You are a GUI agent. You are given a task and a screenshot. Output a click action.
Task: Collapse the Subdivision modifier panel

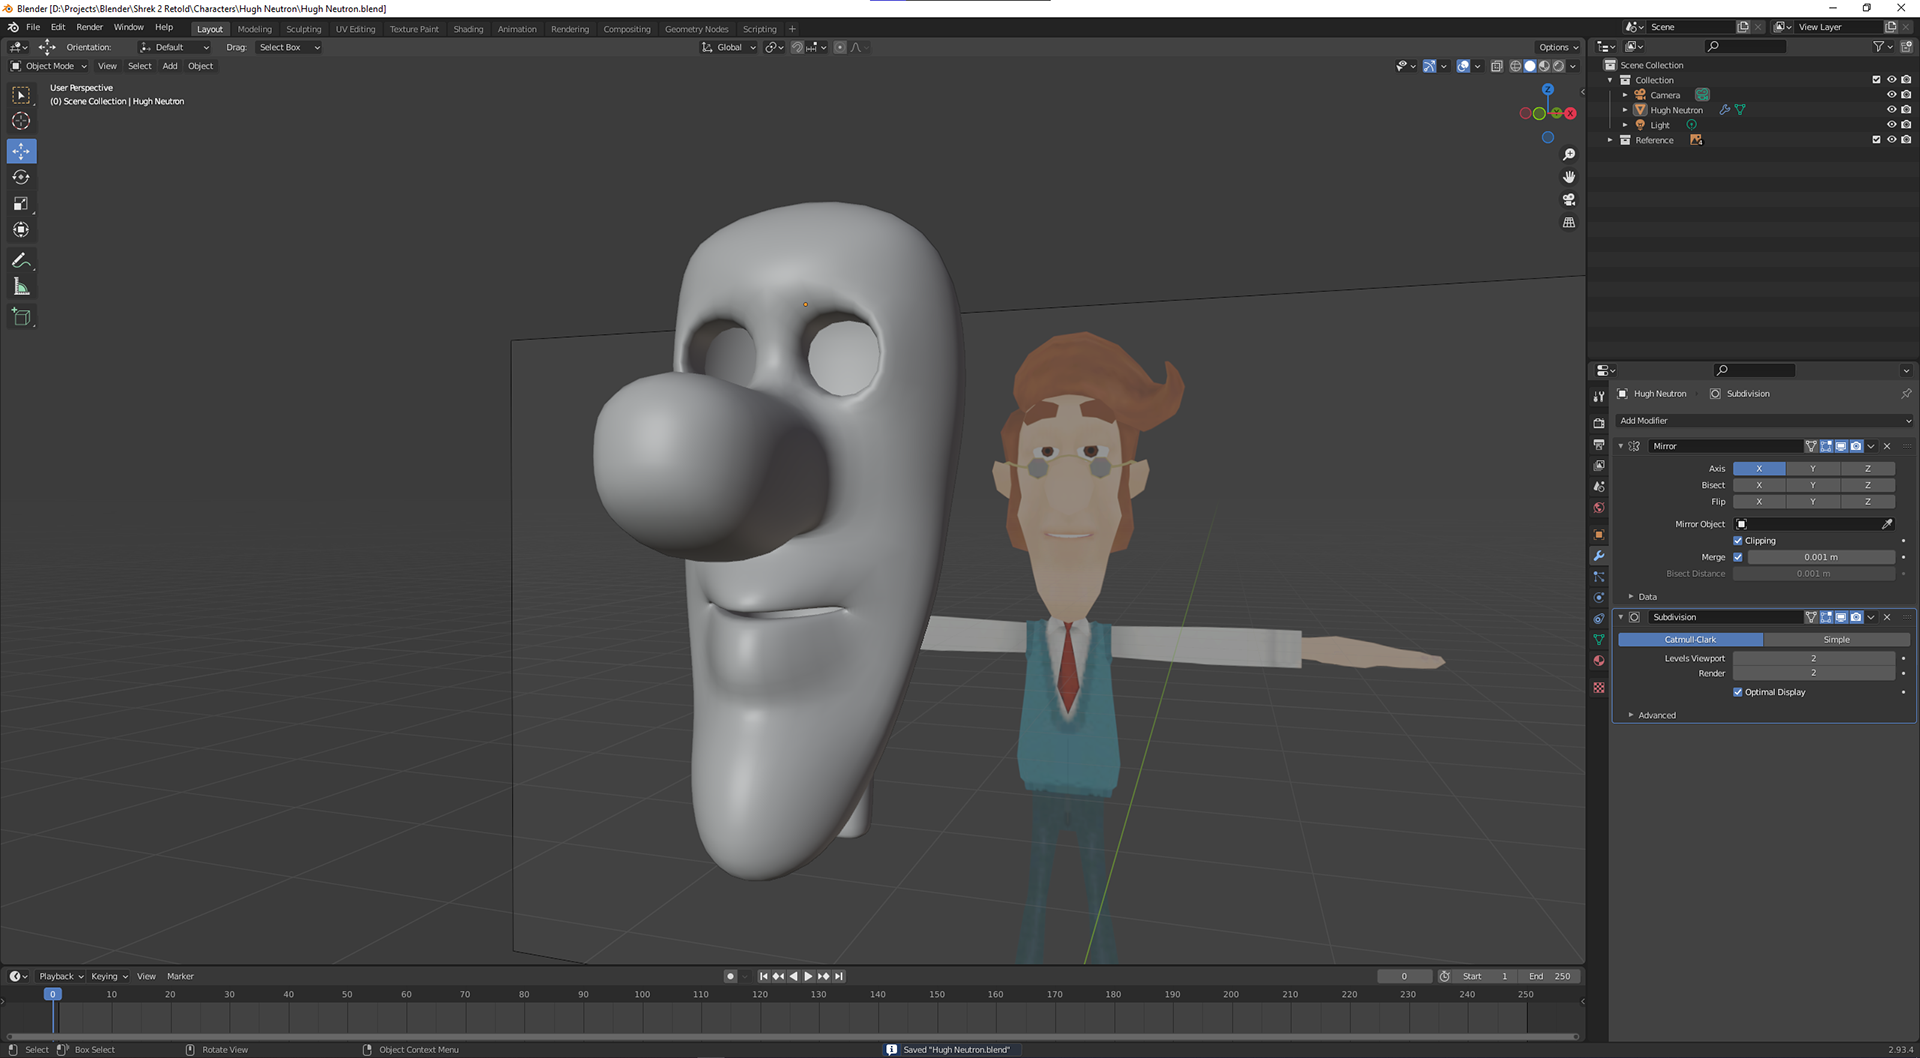point(1621,617)
